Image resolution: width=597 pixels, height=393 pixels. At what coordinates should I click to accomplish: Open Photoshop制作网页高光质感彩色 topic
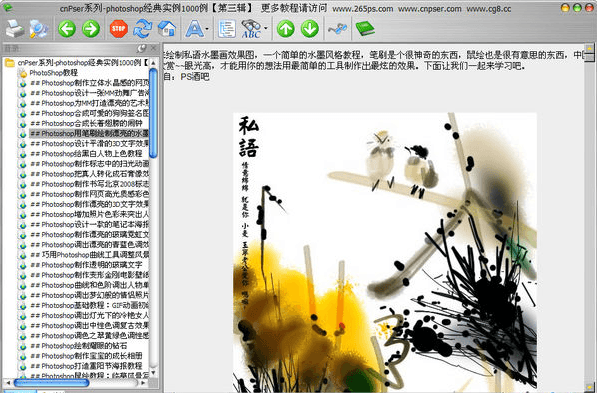coord(89,194)
